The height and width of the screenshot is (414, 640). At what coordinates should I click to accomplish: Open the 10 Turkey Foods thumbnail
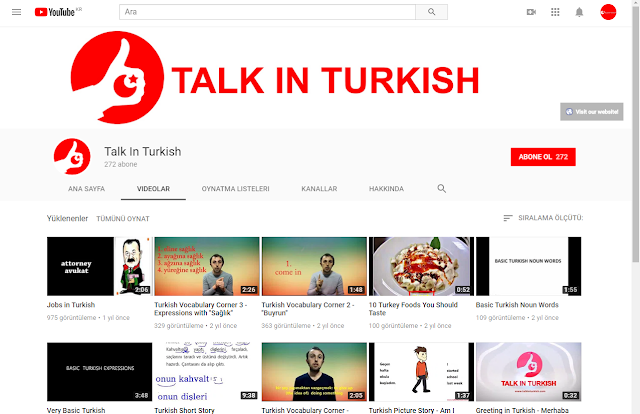pyautogui.click(x=421, y=266)
